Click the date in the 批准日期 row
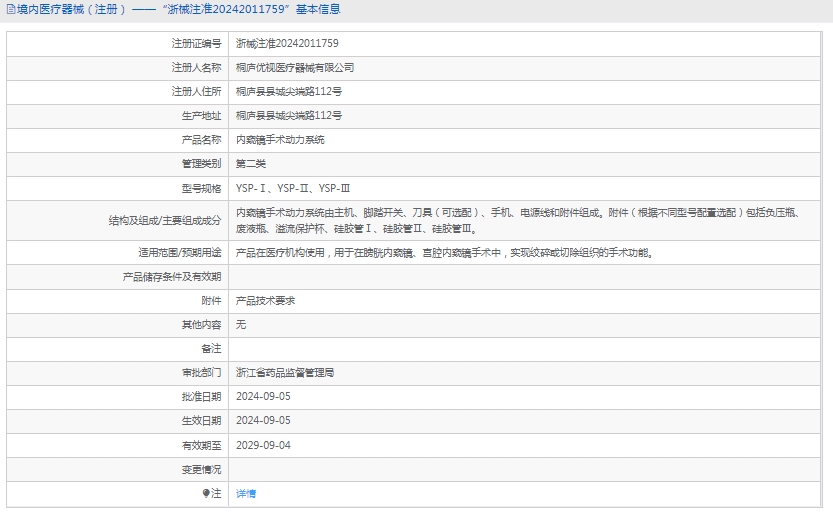 [x=263, y=397]
